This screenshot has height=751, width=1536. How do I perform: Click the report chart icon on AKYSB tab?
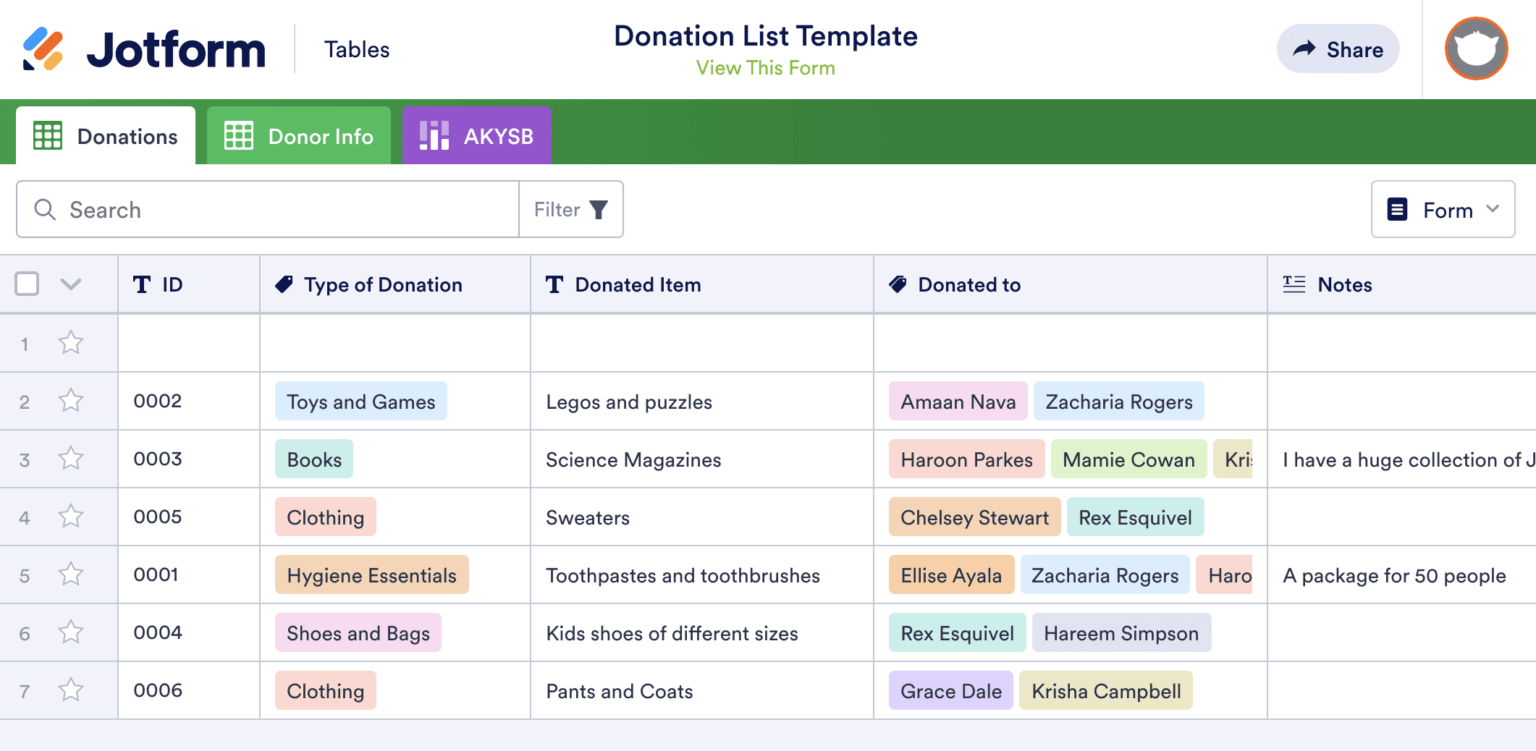click(433, 135)
